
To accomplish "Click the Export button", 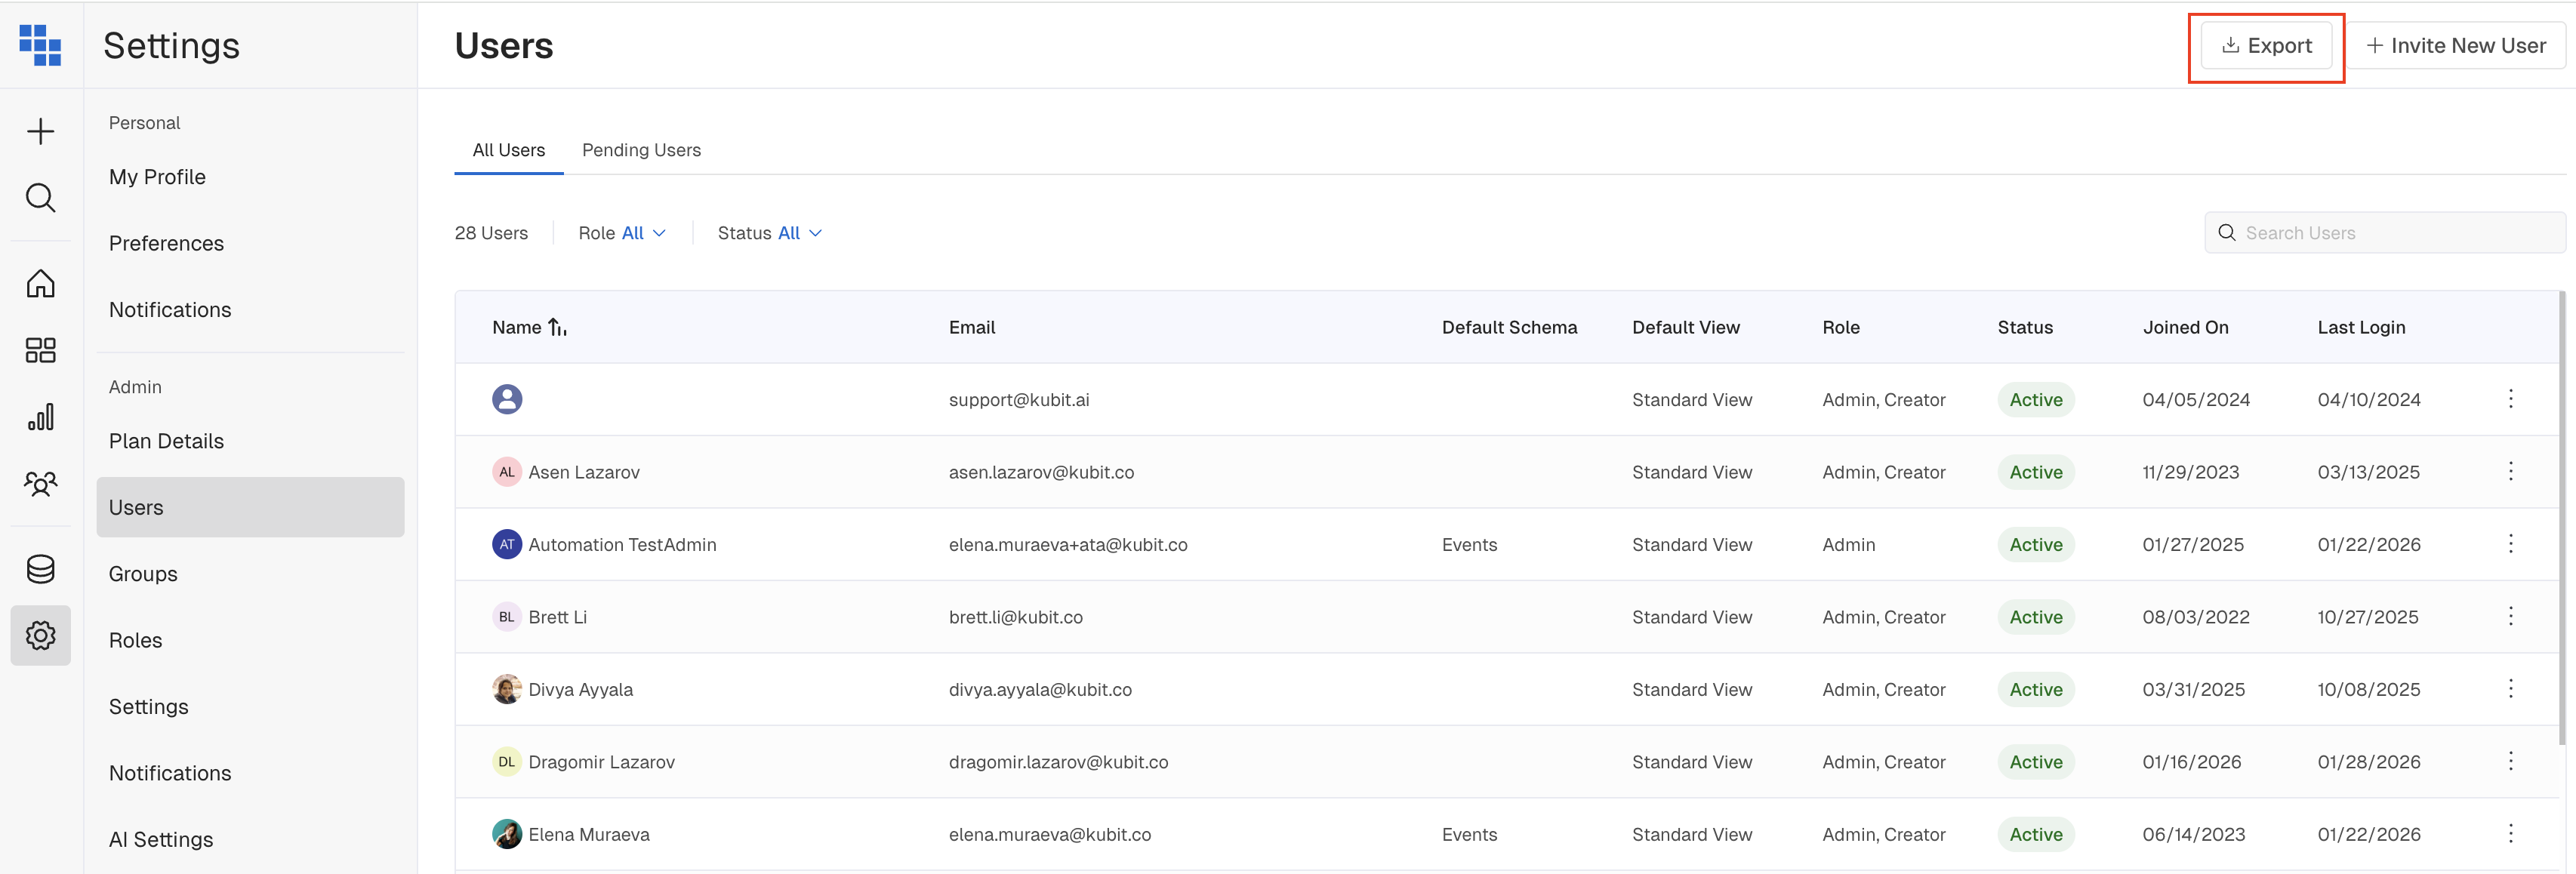I will pyautogui.click(x=2266, y=46).
